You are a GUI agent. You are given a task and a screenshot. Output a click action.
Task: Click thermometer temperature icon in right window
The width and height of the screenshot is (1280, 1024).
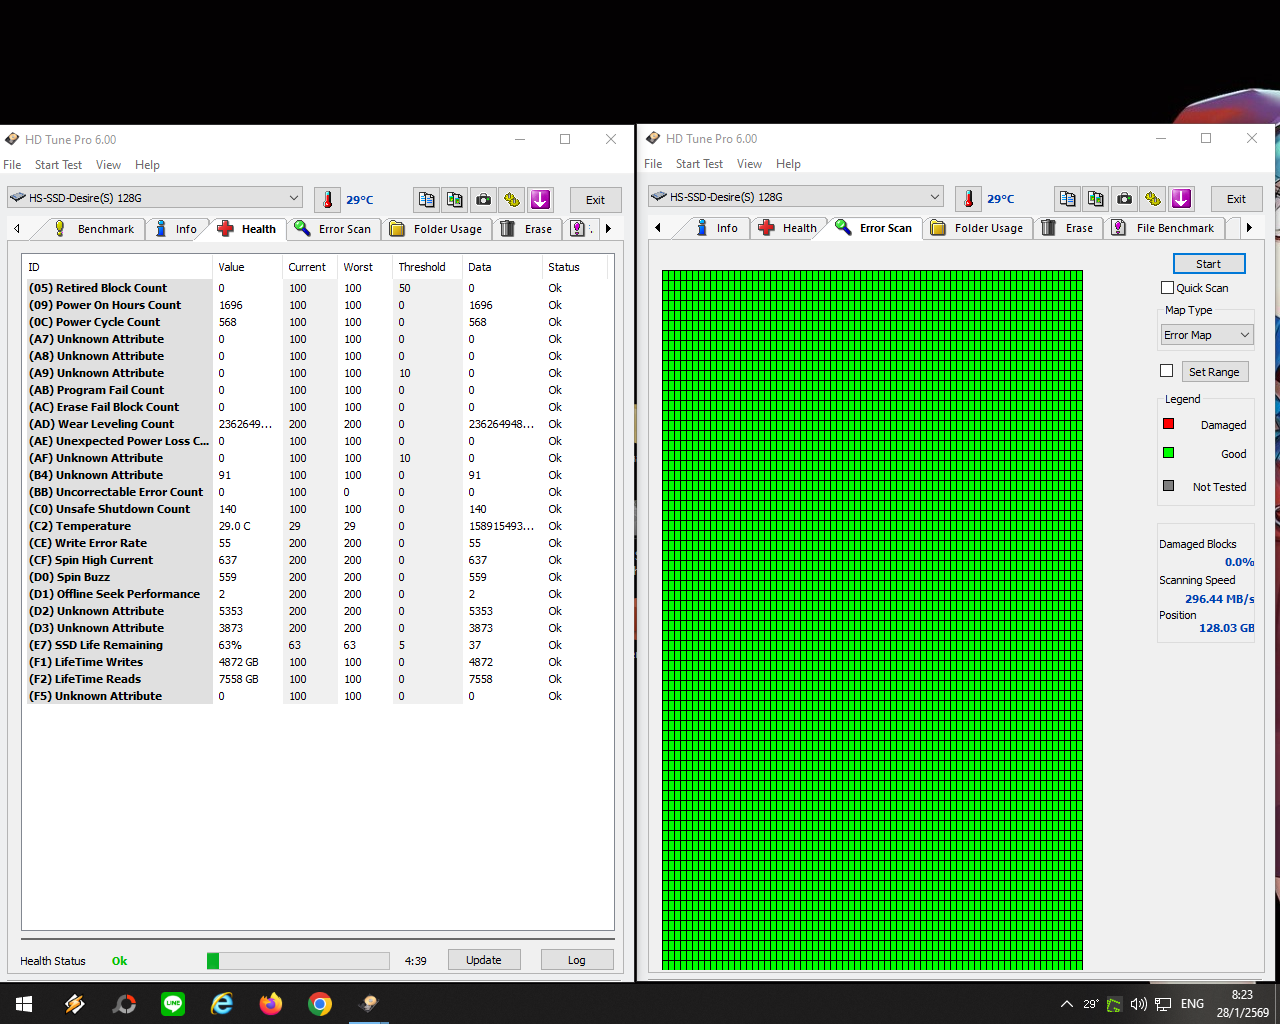[968, 198]
